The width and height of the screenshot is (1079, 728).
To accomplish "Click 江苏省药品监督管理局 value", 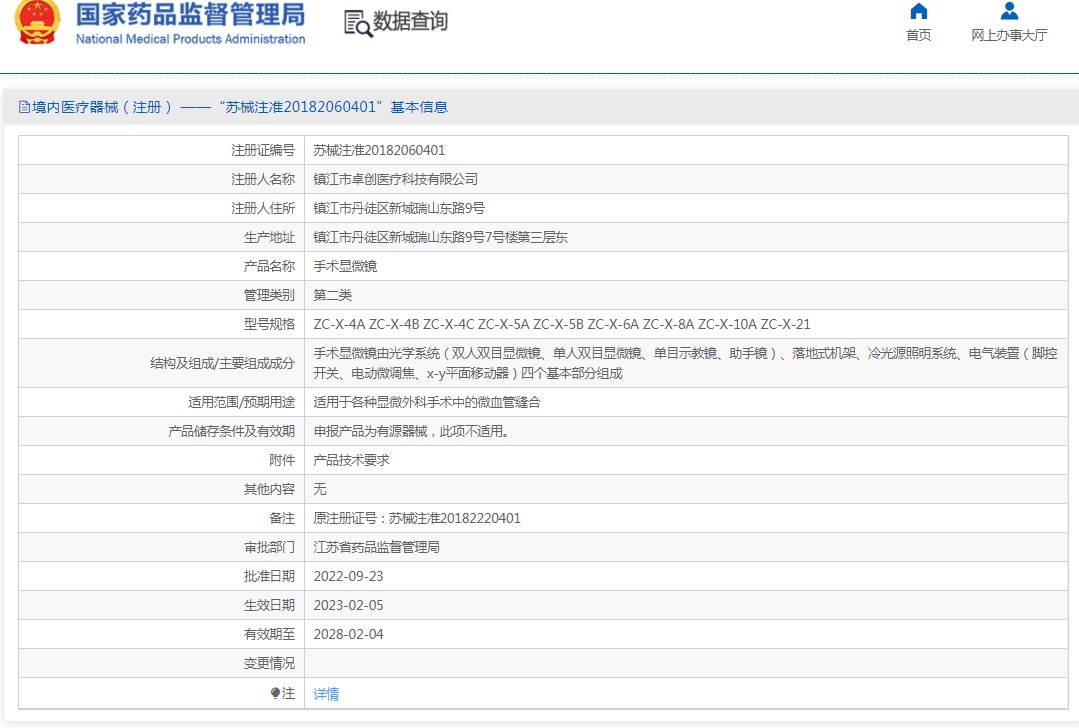I will (376, 547).
